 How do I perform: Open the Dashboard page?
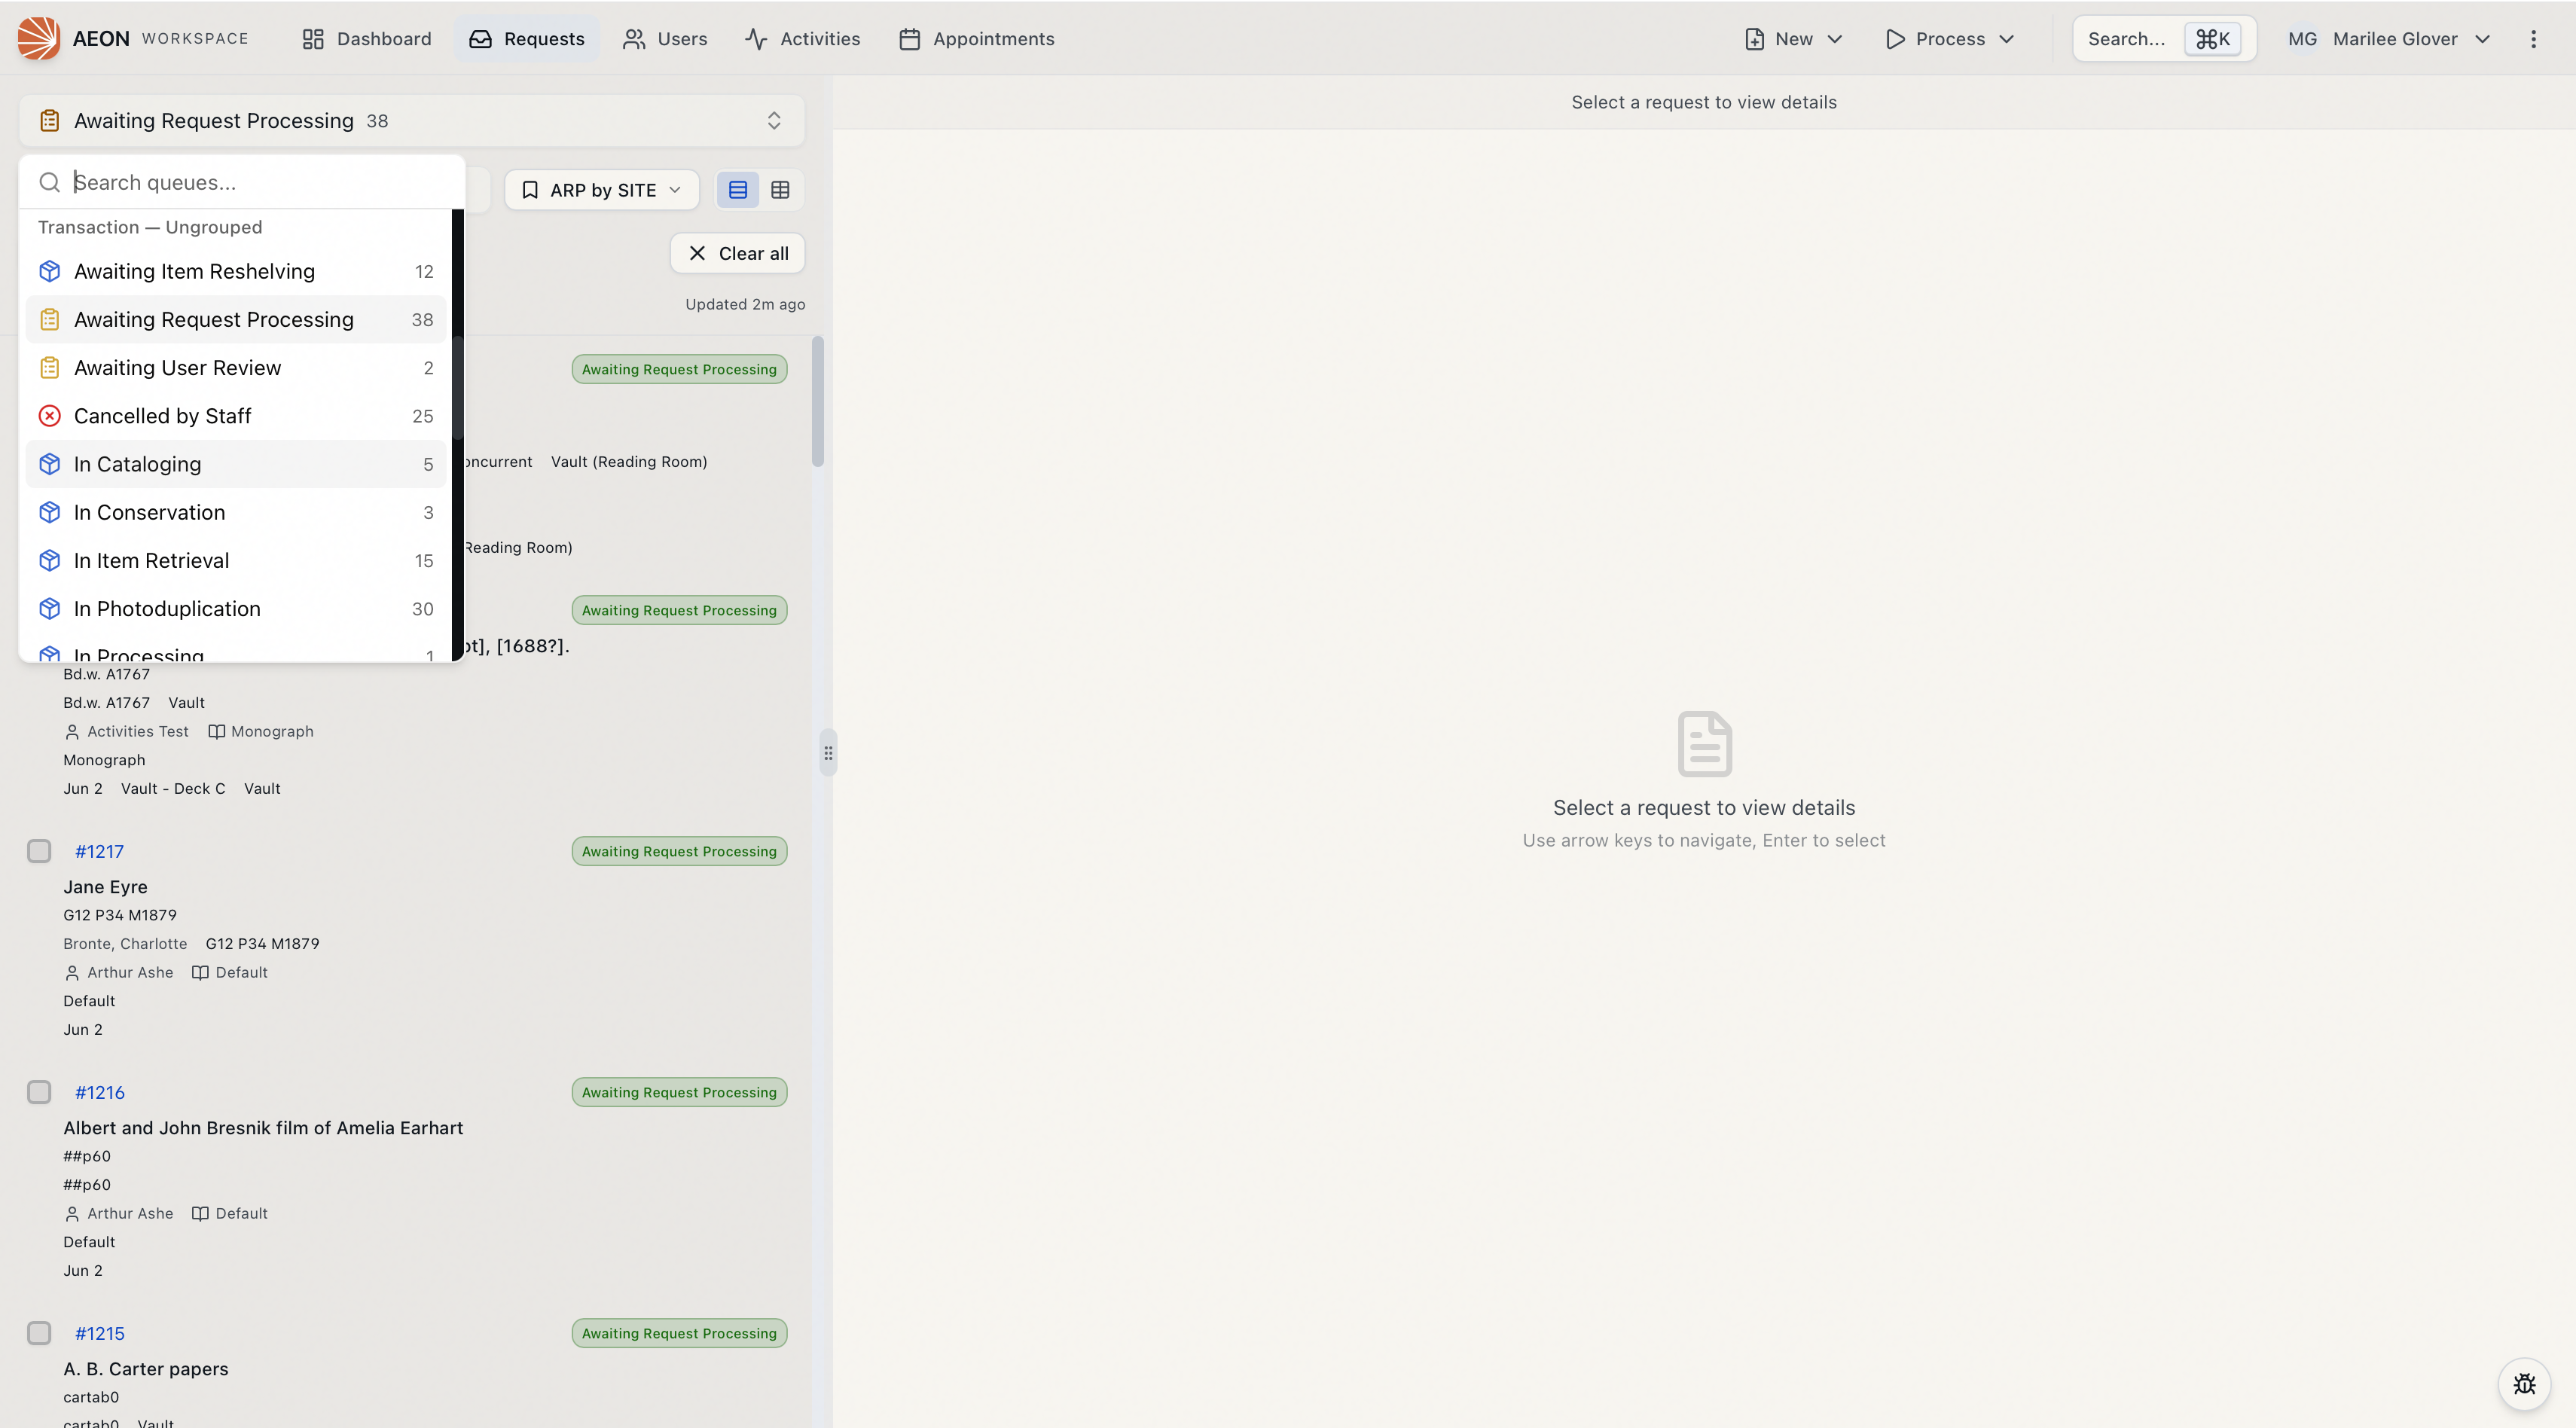[x=366, y=38]
